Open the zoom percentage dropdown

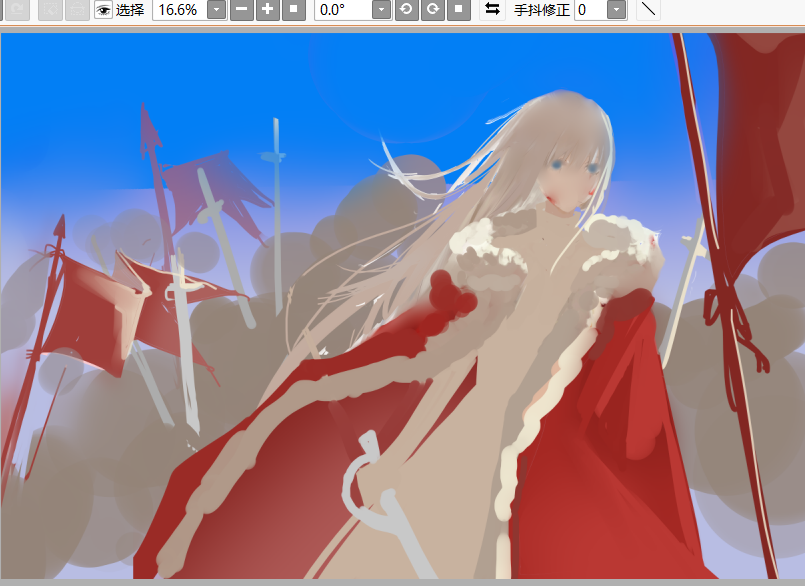pos(216,10)
